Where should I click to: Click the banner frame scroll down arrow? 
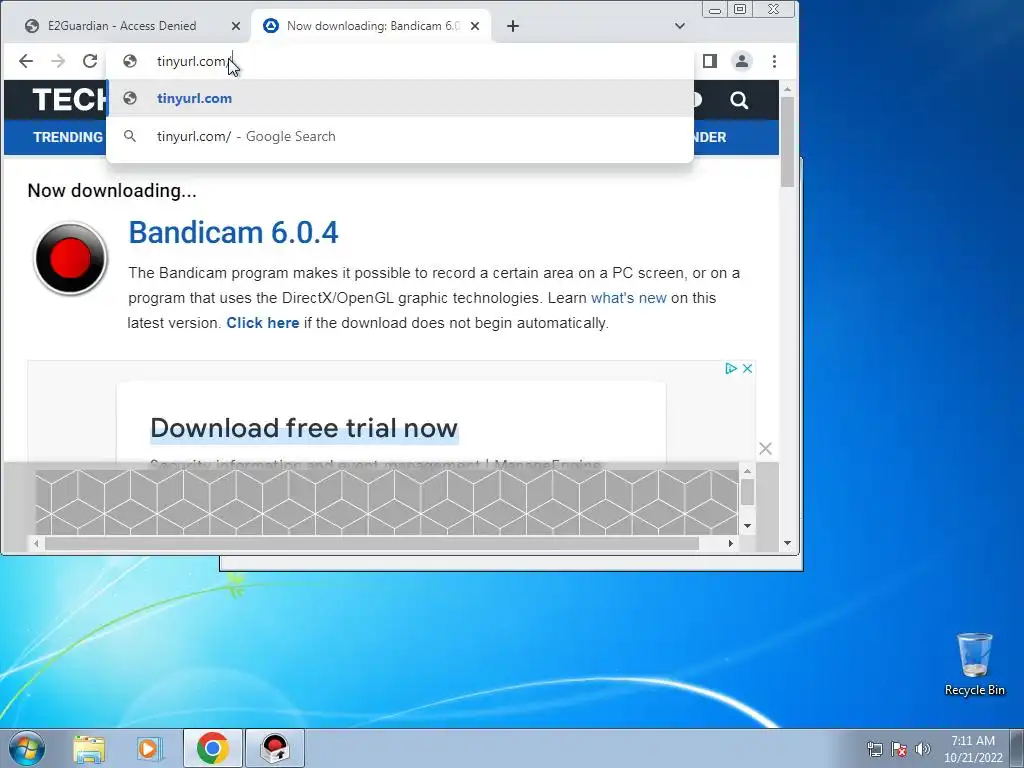pos(747,526)
